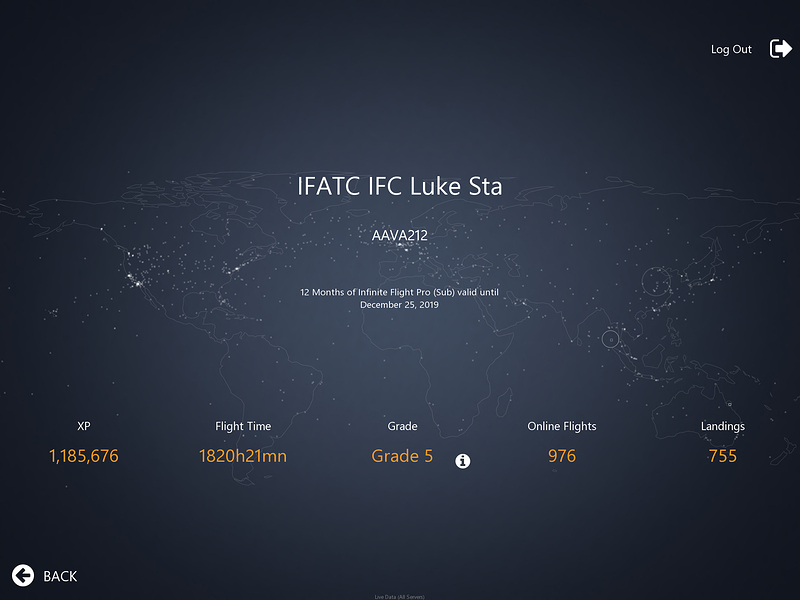Click the landings value 755
800x600 pixels.
(722, 456)
